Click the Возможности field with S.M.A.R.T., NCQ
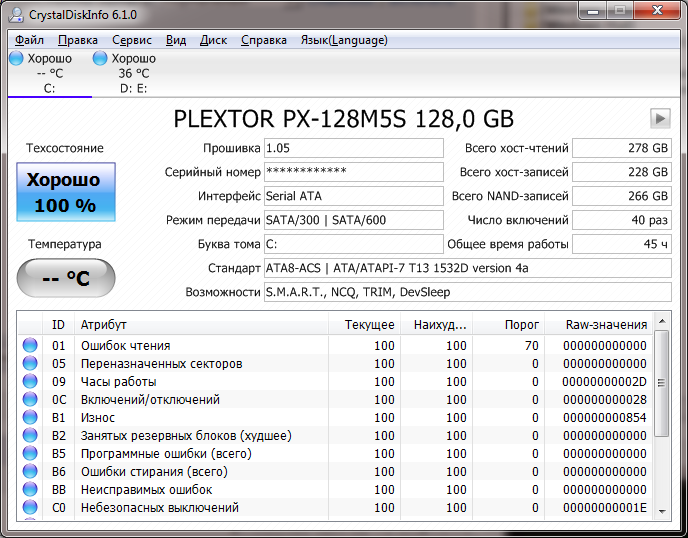This screenshot has width=688, height=538. (468, 292)
